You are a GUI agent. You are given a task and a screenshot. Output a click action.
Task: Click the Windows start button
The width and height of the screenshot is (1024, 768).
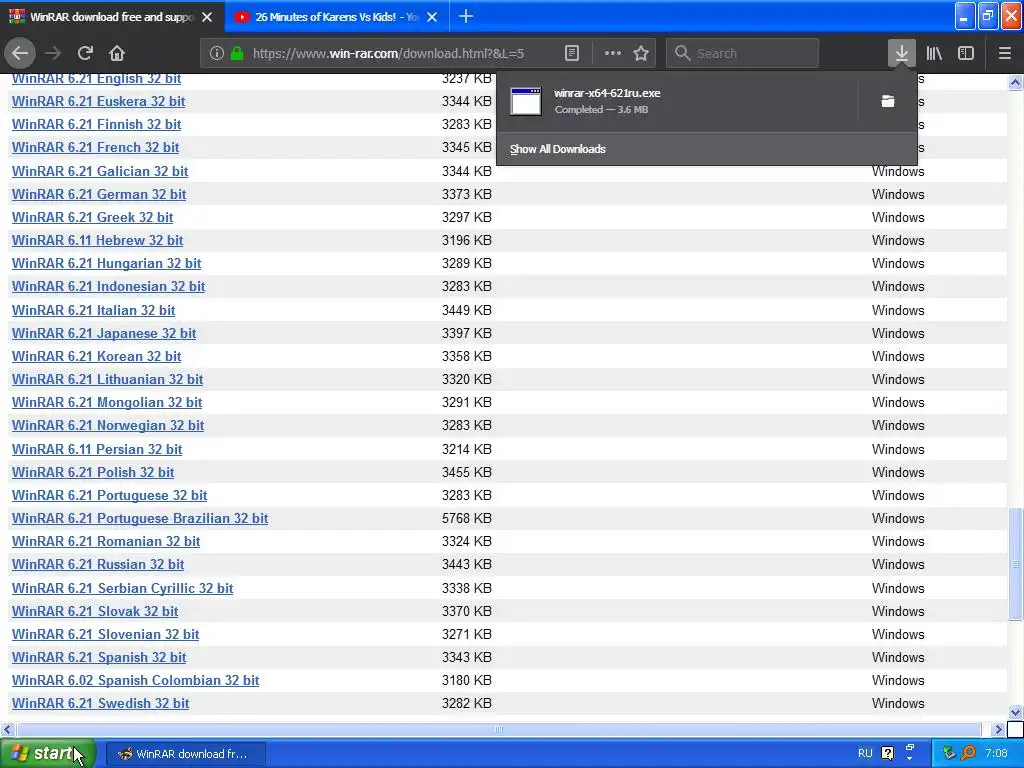tap(48, 753)
